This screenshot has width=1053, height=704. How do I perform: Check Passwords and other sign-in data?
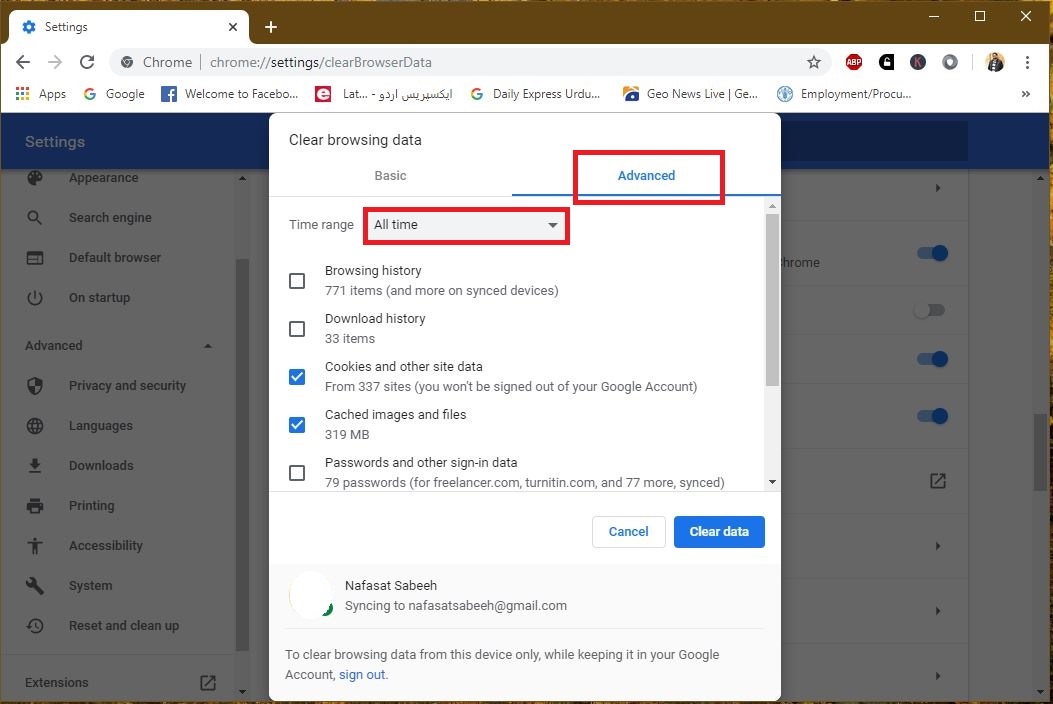297,473
